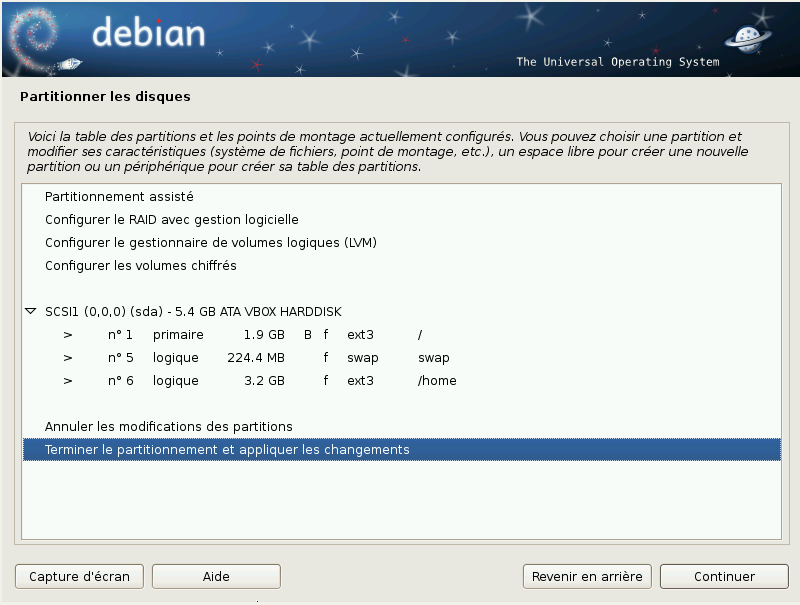Choose Configurer le RAID avec gestion logicielle
Viewport: 800px width, 605px height.
click(402, 219)
